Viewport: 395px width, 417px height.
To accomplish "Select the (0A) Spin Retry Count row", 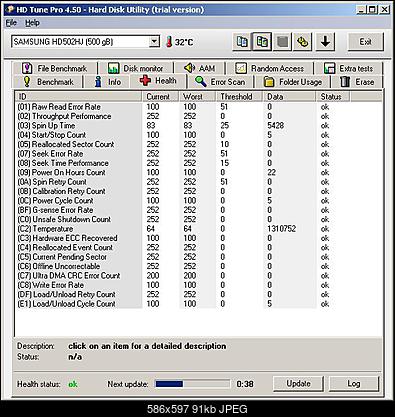I will pos(199,182).
